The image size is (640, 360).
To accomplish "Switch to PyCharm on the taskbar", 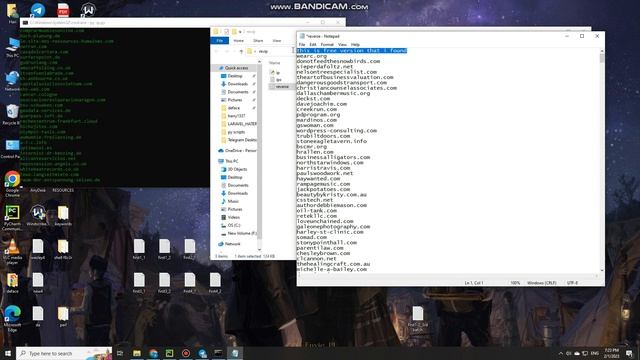I will coord(169,353).
